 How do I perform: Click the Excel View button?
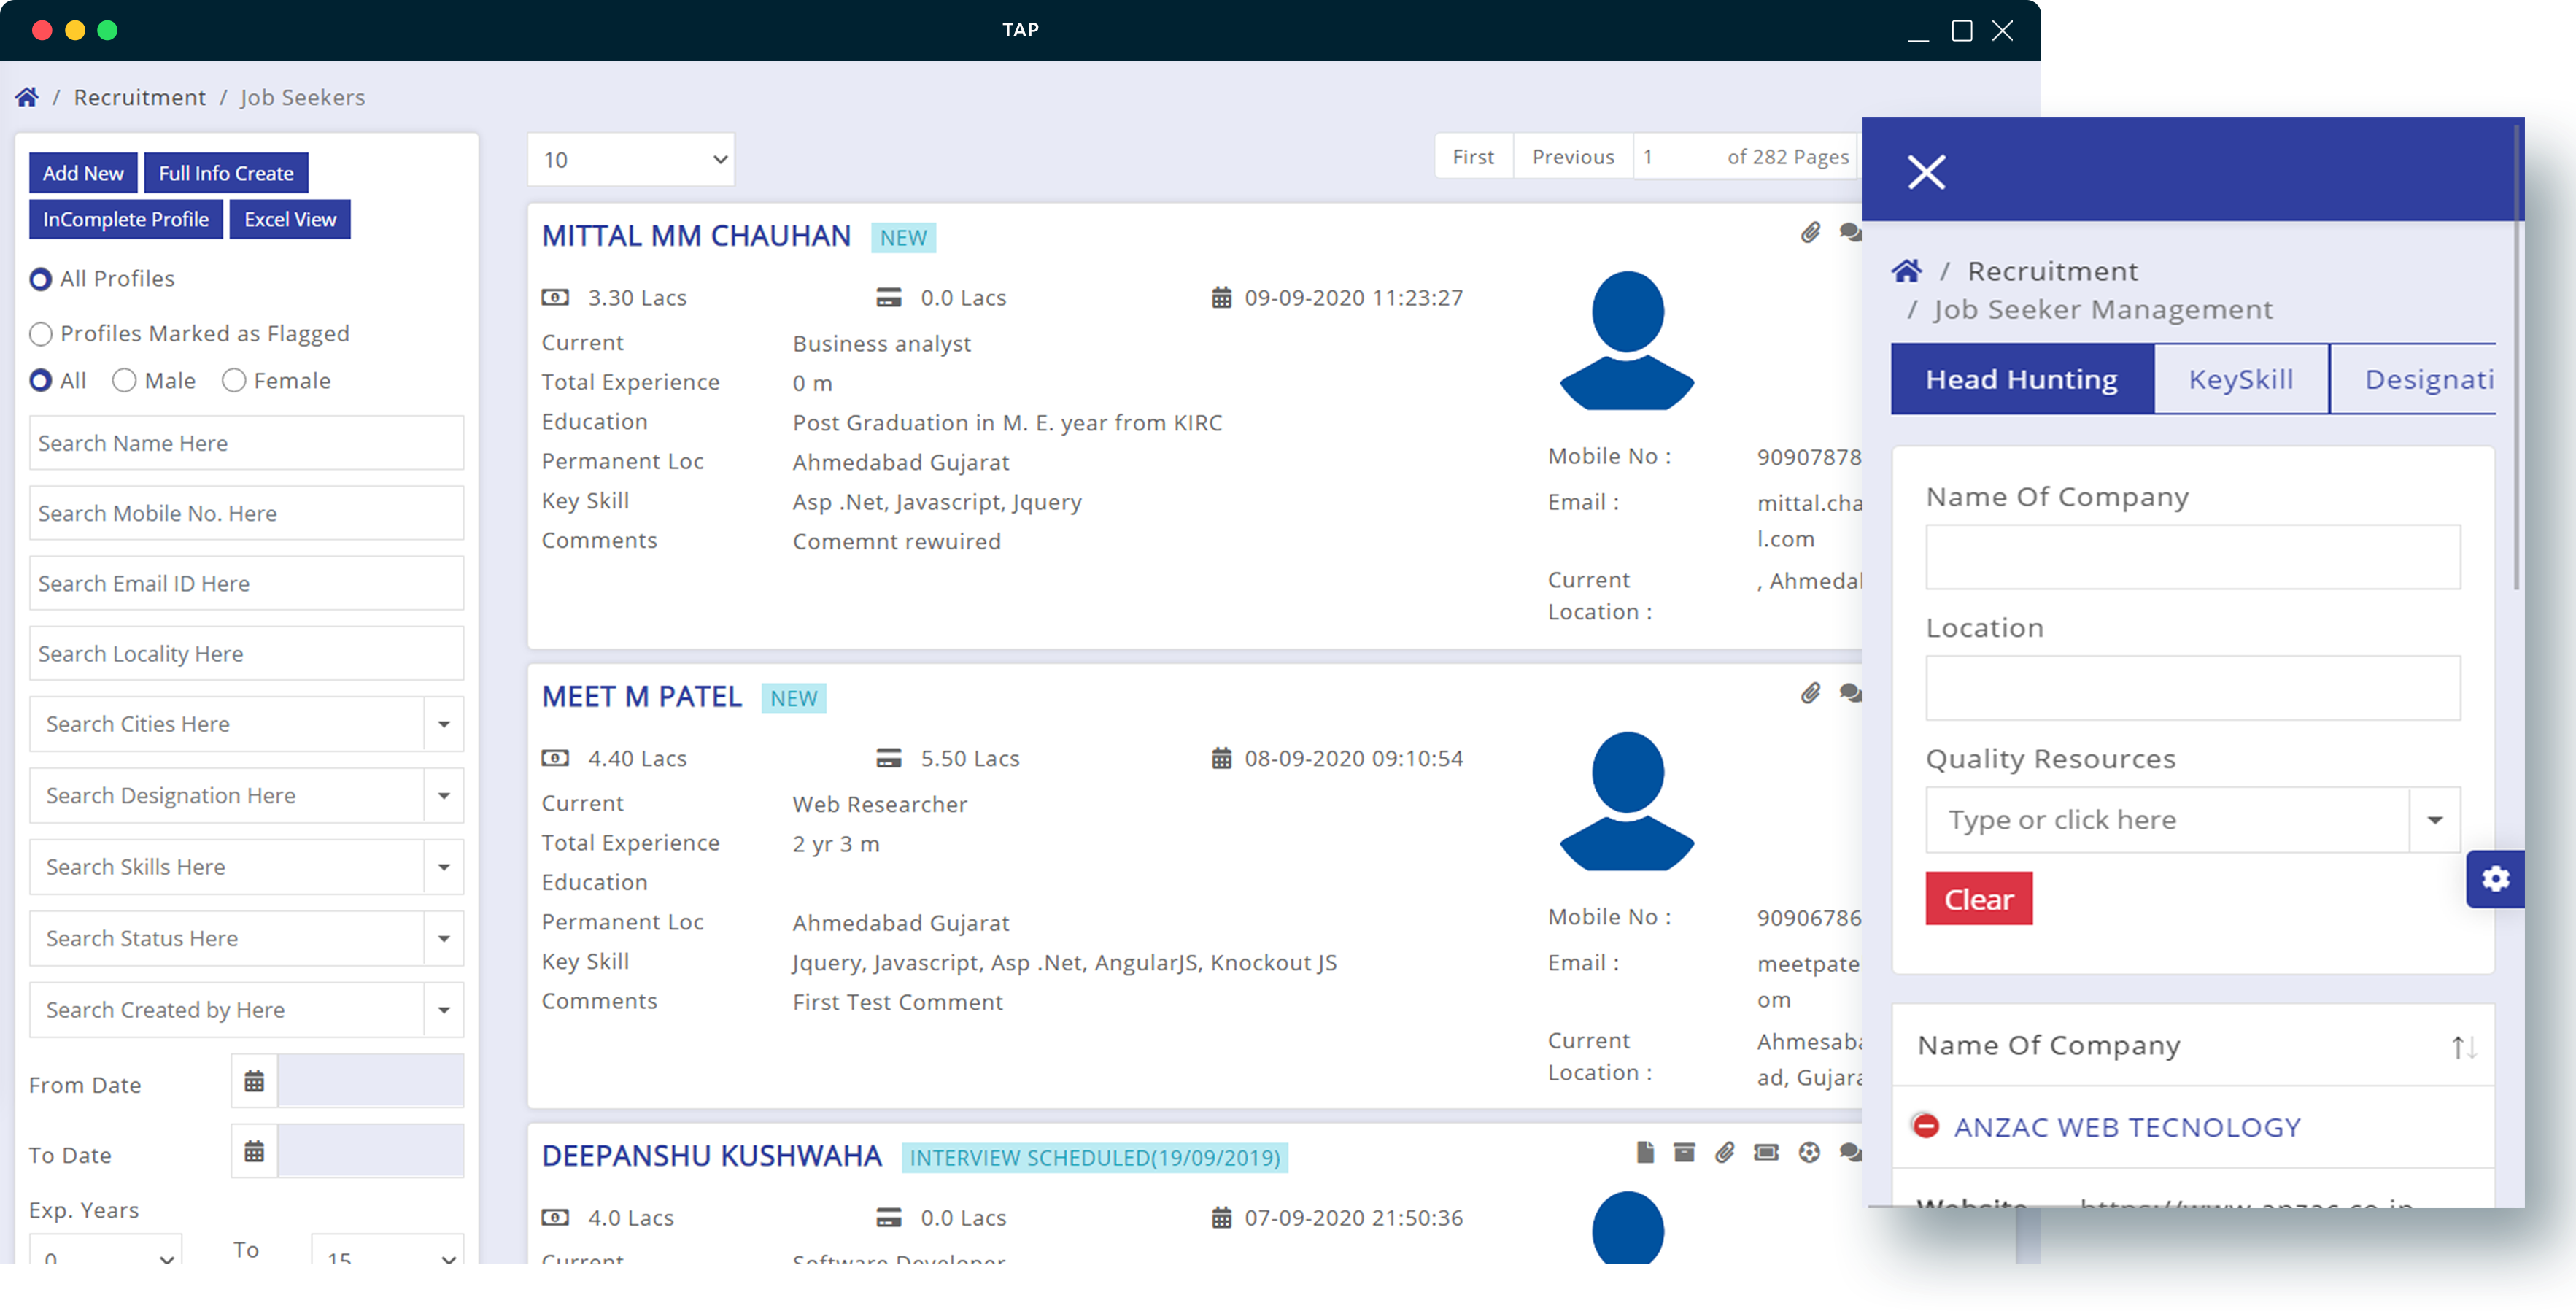click(x=290, y=219)
